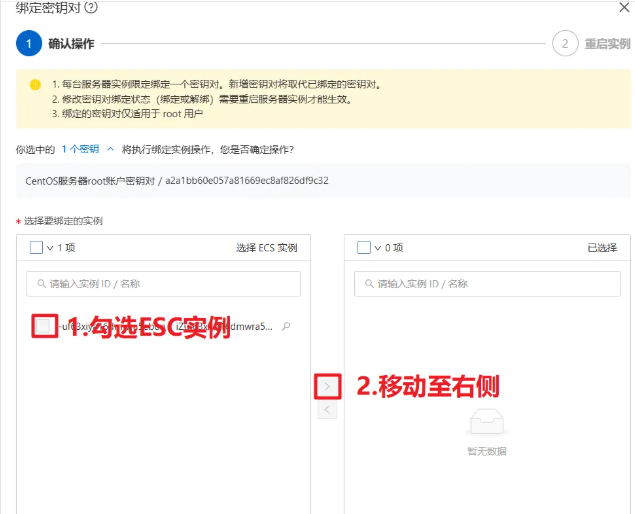Toggle select-all checkbox in 已选择 panel
Screen dimensions: 635x514
[364, 247]
